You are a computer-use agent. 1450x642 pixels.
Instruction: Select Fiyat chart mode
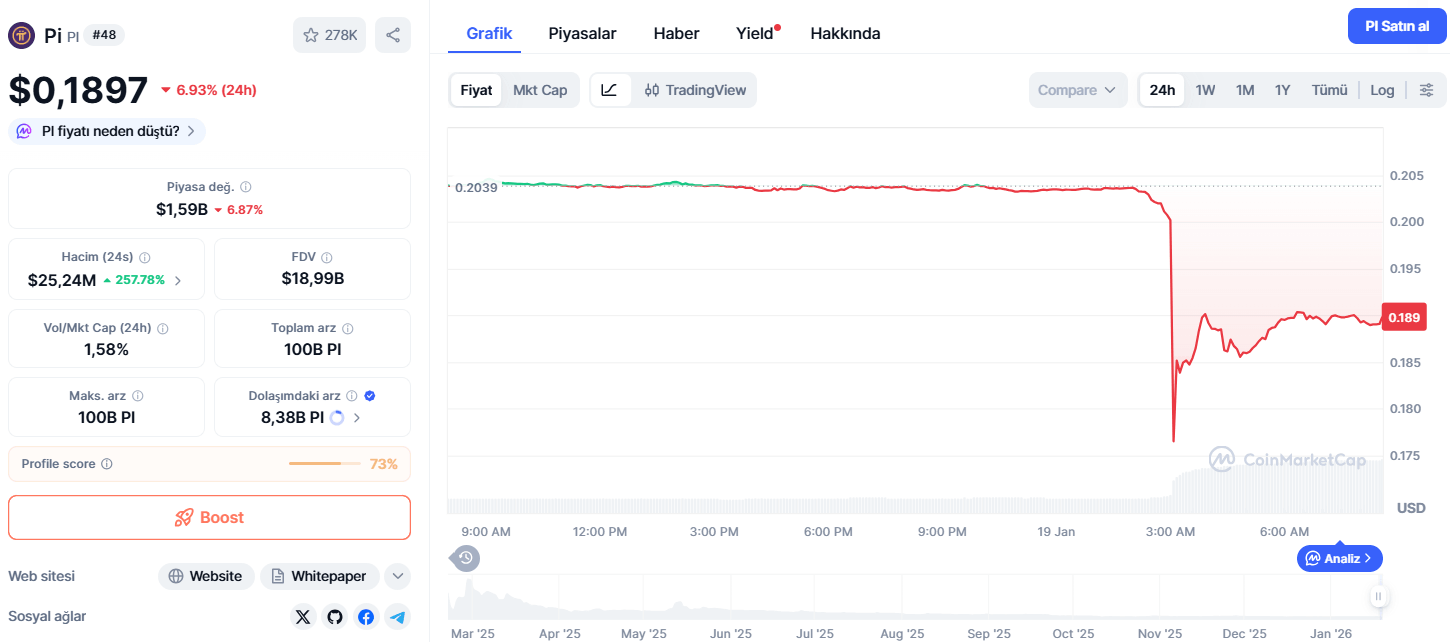click(476, 90)
